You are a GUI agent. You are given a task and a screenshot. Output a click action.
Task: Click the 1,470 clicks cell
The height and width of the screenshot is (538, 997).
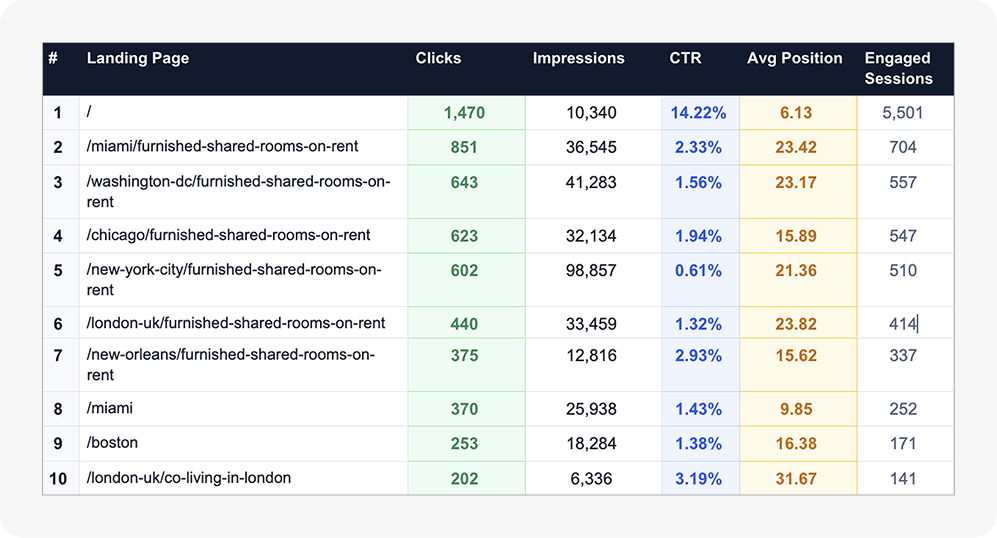coord(464,113)
